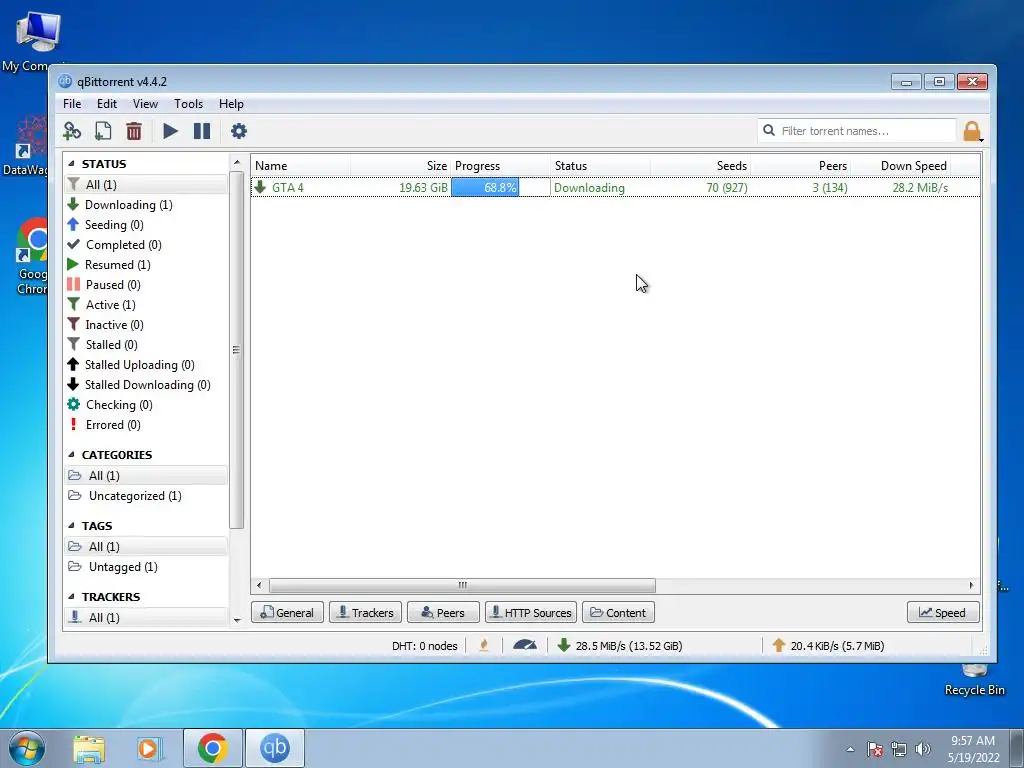Click the Add Torrent File toolbar icon
The height and width of the screenshot is (768, 1024).
103,131
